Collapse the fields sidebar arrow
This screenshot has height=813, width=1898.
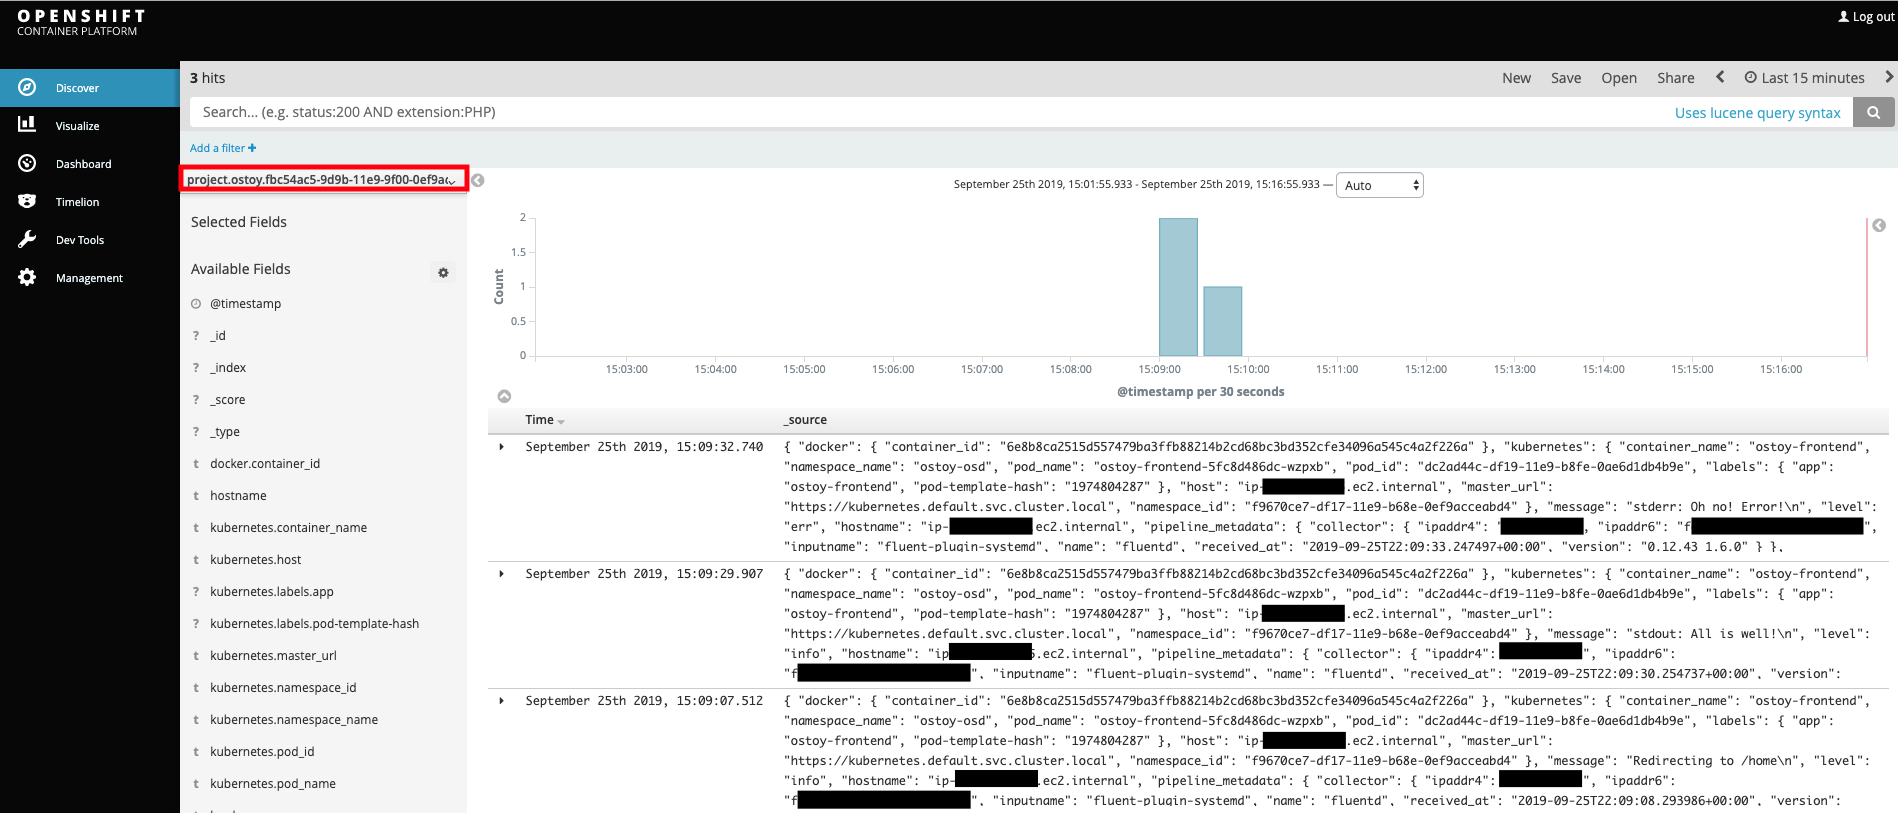point(478,180)
